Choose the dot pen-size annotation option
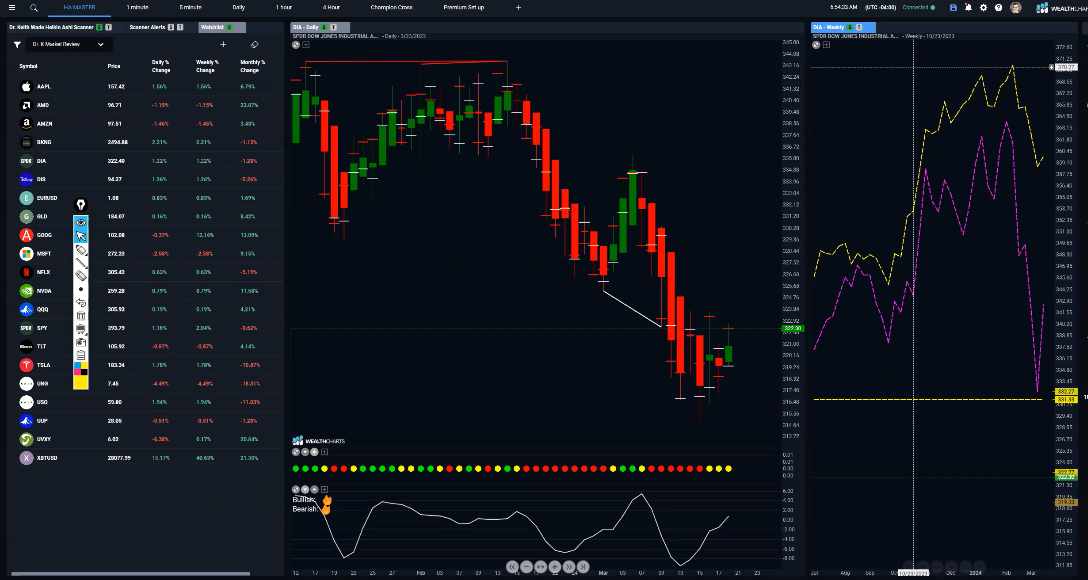This screenshot has width=1088, height=580. coord(80,289)
